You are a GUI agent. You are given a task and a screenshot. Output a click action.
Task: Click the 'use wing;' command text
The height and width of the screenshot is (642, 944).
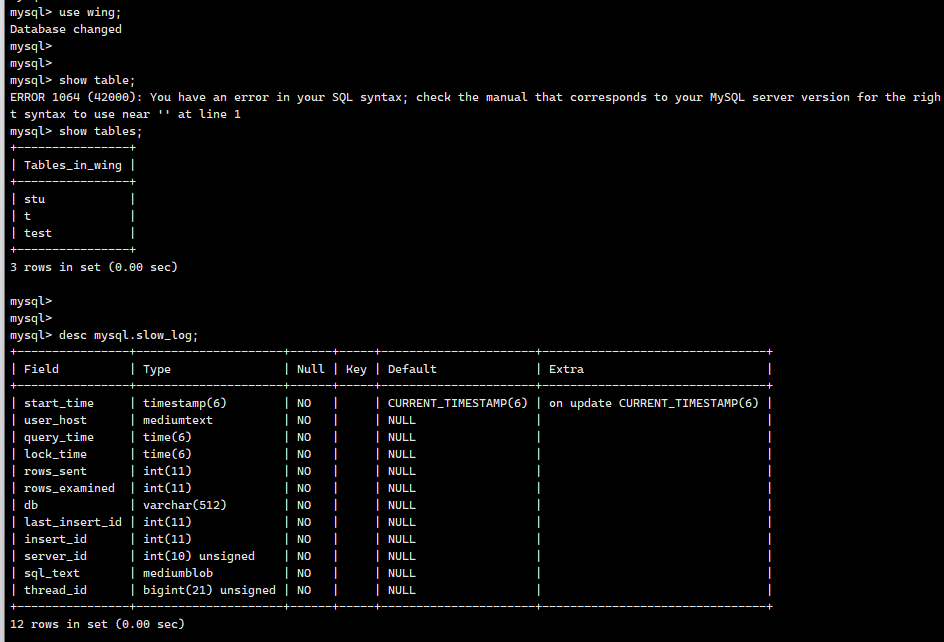click(90, 12)
